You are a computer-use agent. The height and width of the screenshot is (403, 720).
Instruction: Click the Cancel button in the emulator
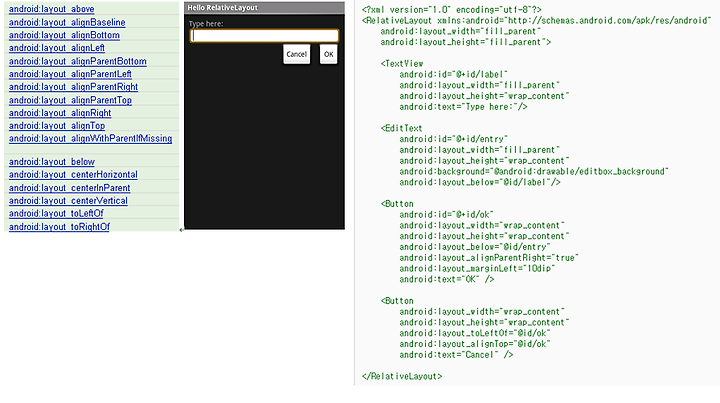pos(297,54)
